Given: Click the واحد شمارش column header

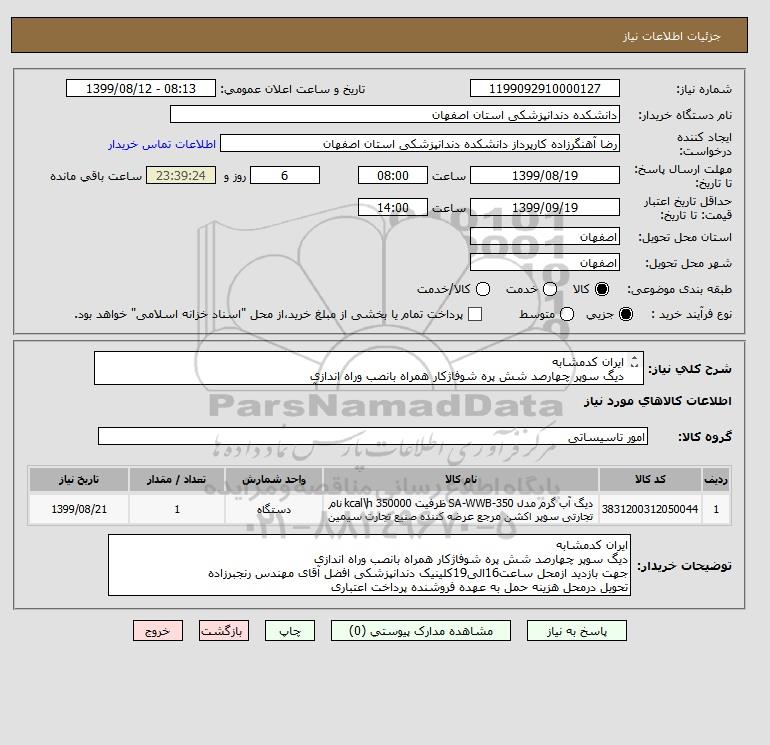Looking at the screenshot, I should click(x=274, y=479).
